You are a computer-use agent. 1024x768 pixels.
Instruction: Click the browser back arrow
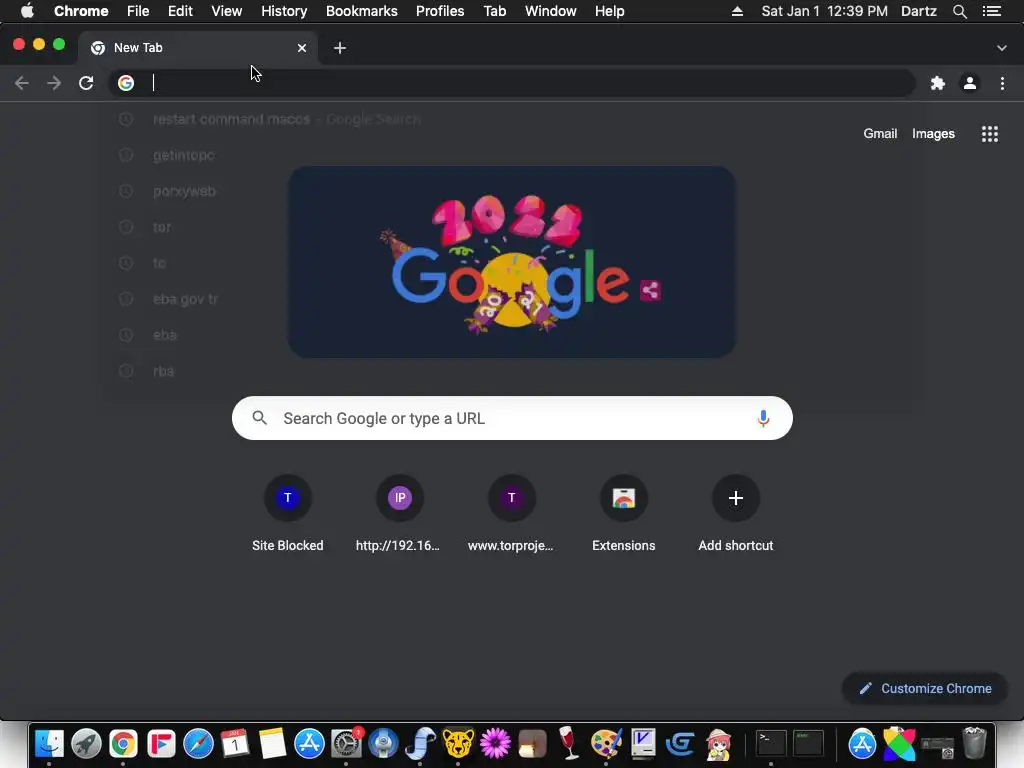point(22,83)
